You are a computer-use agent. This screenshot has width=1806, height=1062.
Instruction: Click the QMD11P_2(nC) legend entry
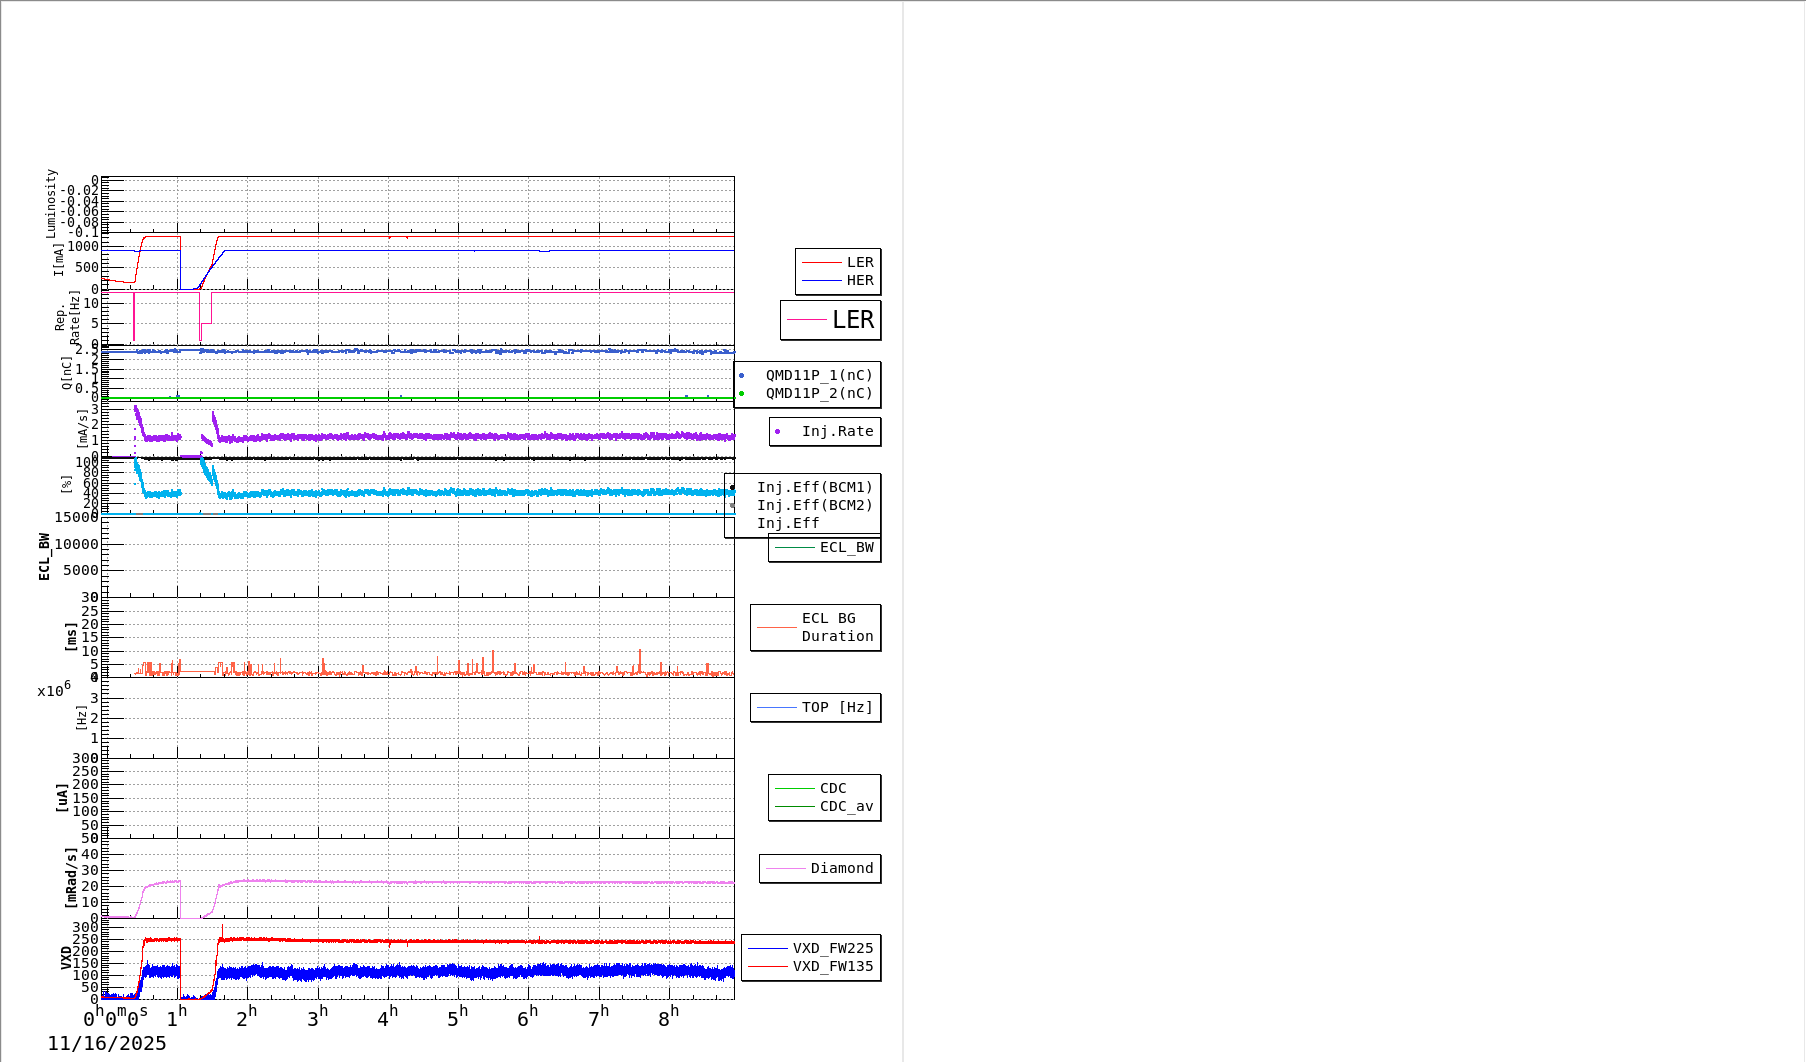(818, 394)
